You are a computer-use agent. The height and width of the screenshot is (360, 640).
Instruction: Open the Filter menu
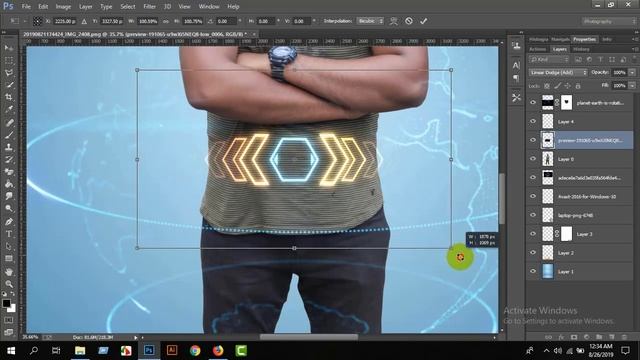click(x=149, y=7)
